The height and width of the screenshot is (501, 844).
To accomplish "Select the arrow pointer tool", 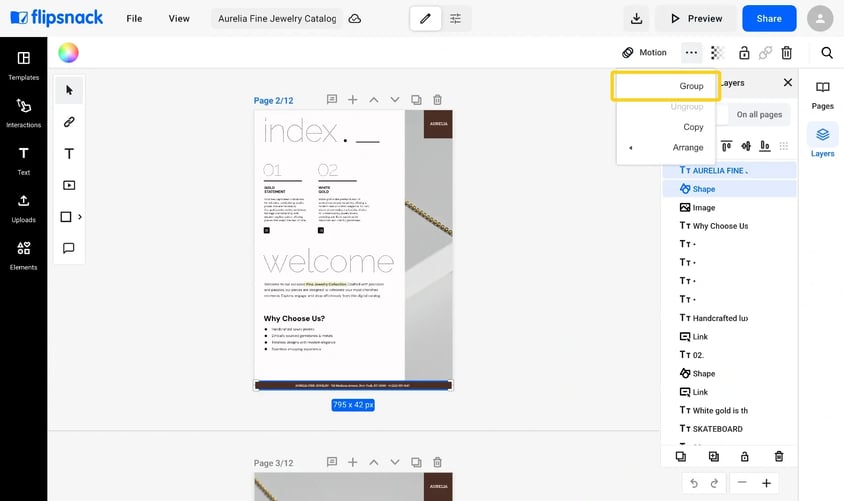I will (69, 90).
